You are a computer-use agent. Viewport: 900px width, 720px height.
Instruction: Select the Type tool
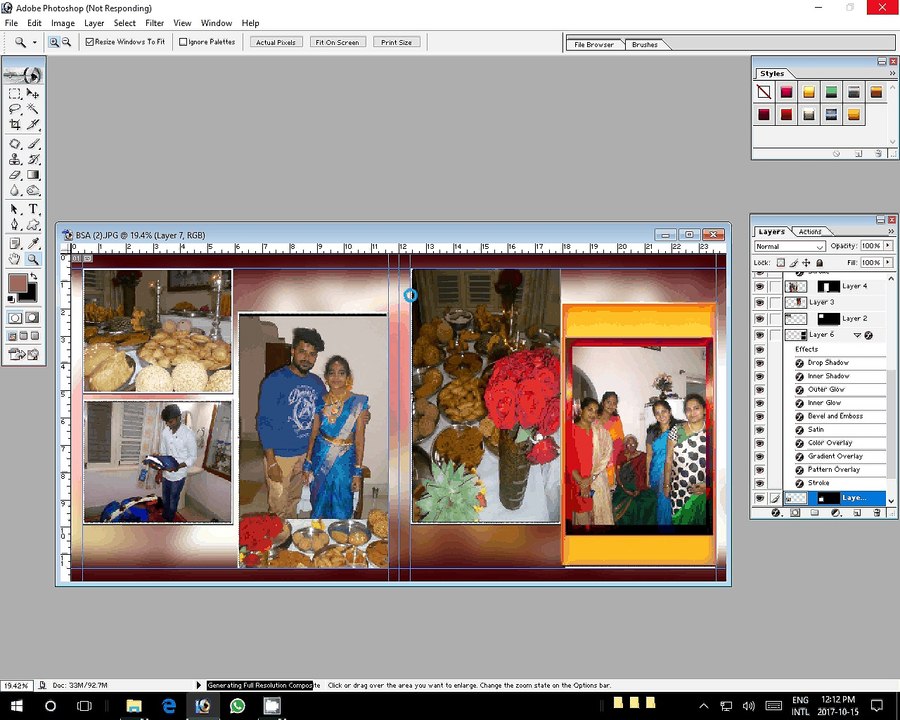pos(33,210)
